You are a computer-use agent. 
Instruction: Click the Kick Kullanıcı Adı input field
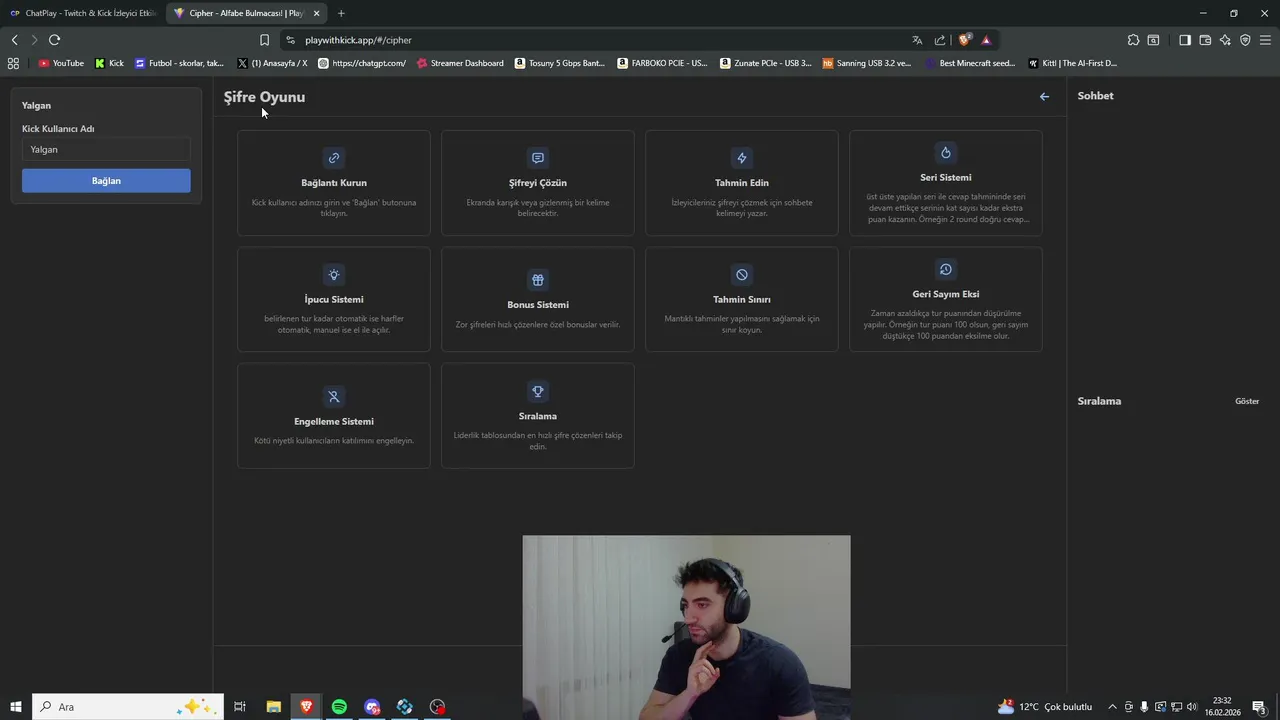106,149
